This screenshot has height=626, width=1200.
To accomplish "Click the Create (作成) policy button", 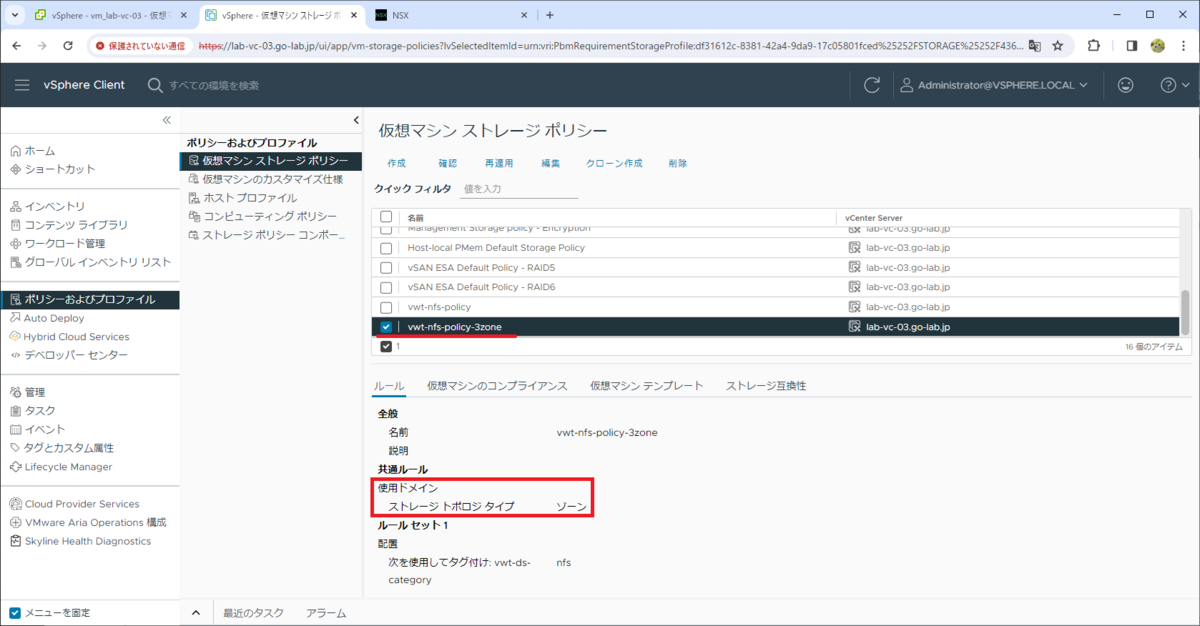I will coord(396,163).
